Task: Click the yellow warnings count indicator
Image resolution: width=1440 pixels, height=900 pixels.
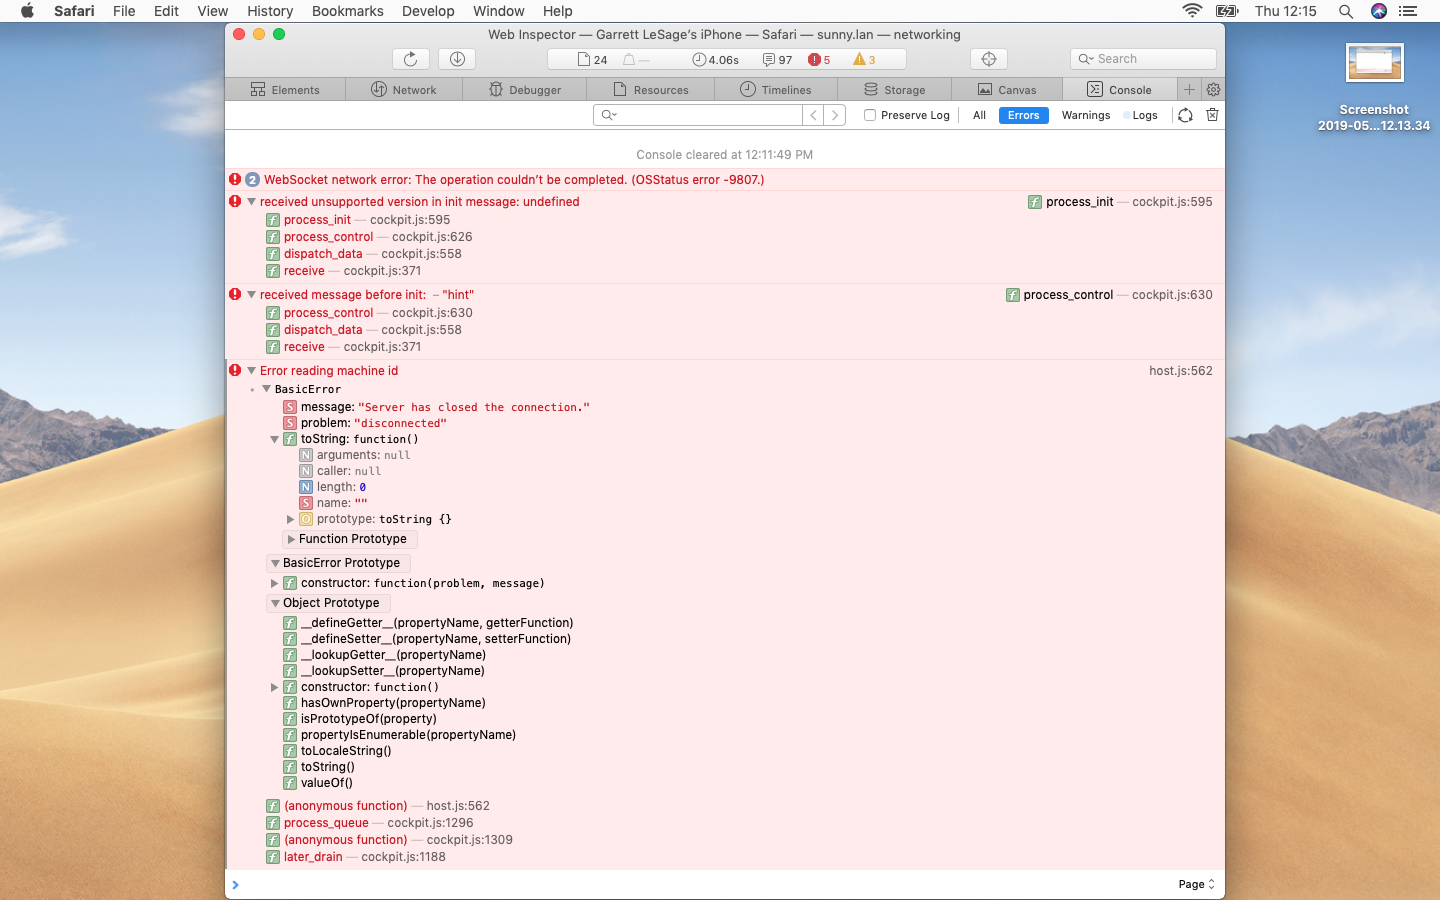Action: point(864,60)
